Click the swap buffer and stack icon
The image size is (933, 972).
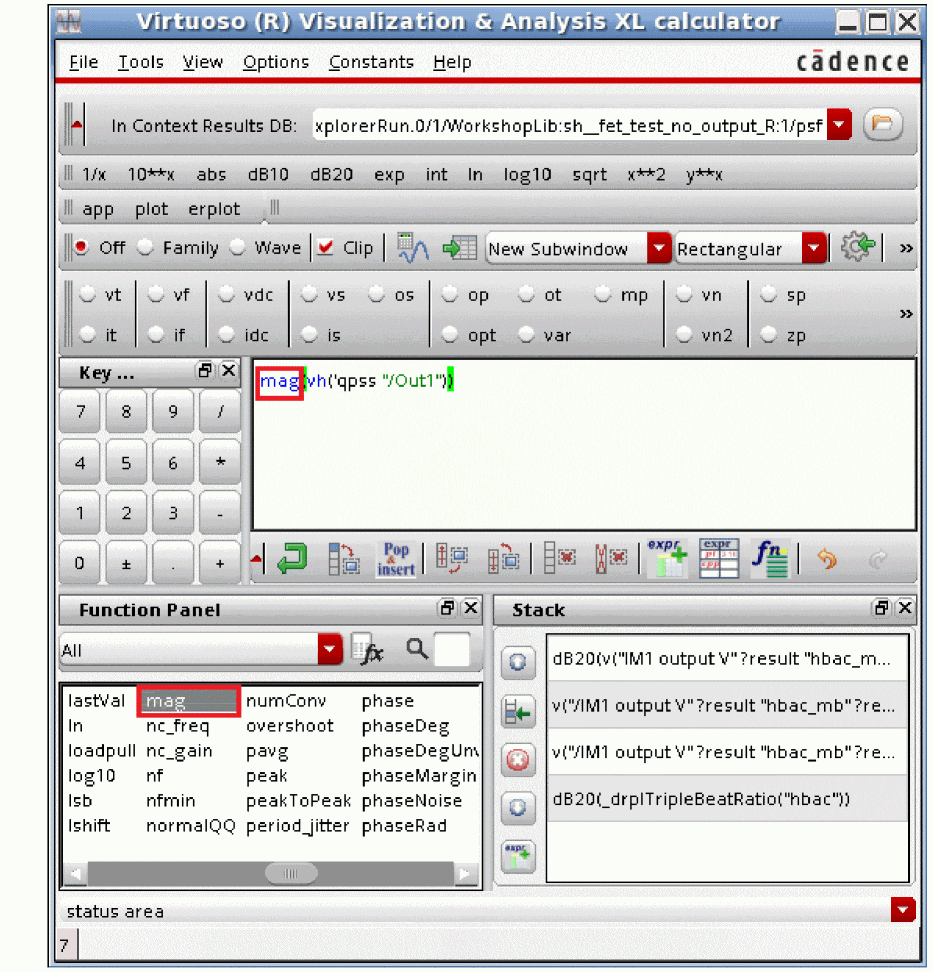(x=451, y=559)
